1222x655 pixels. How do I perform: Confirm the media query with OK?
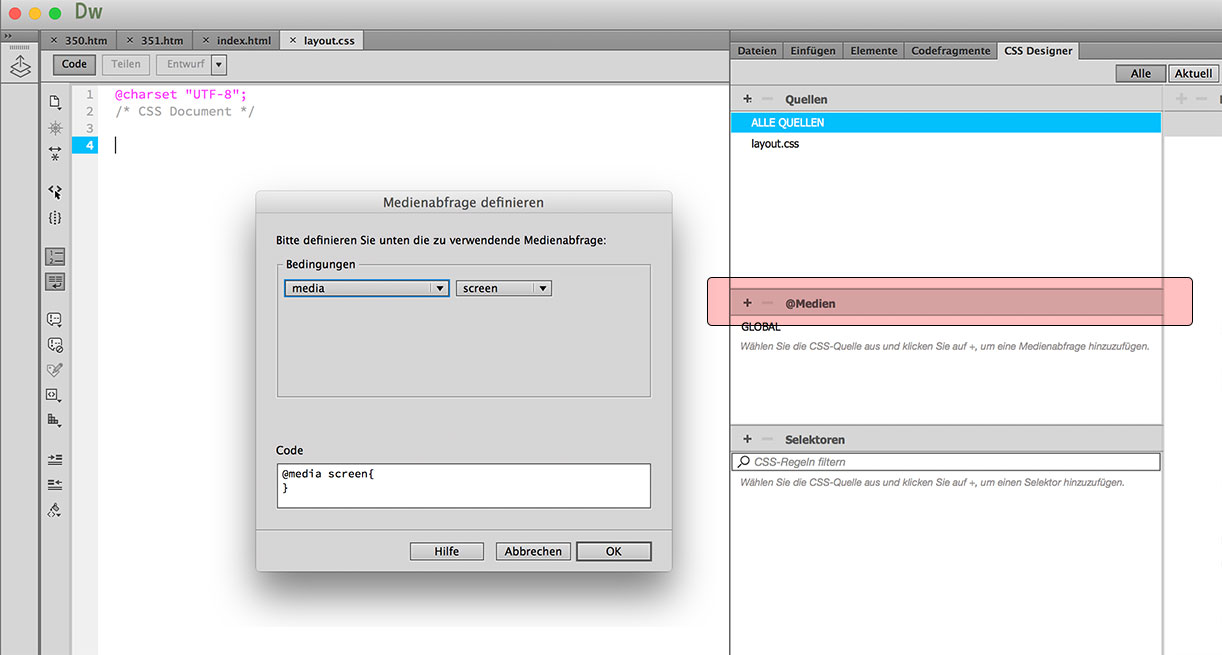(613, 551)
